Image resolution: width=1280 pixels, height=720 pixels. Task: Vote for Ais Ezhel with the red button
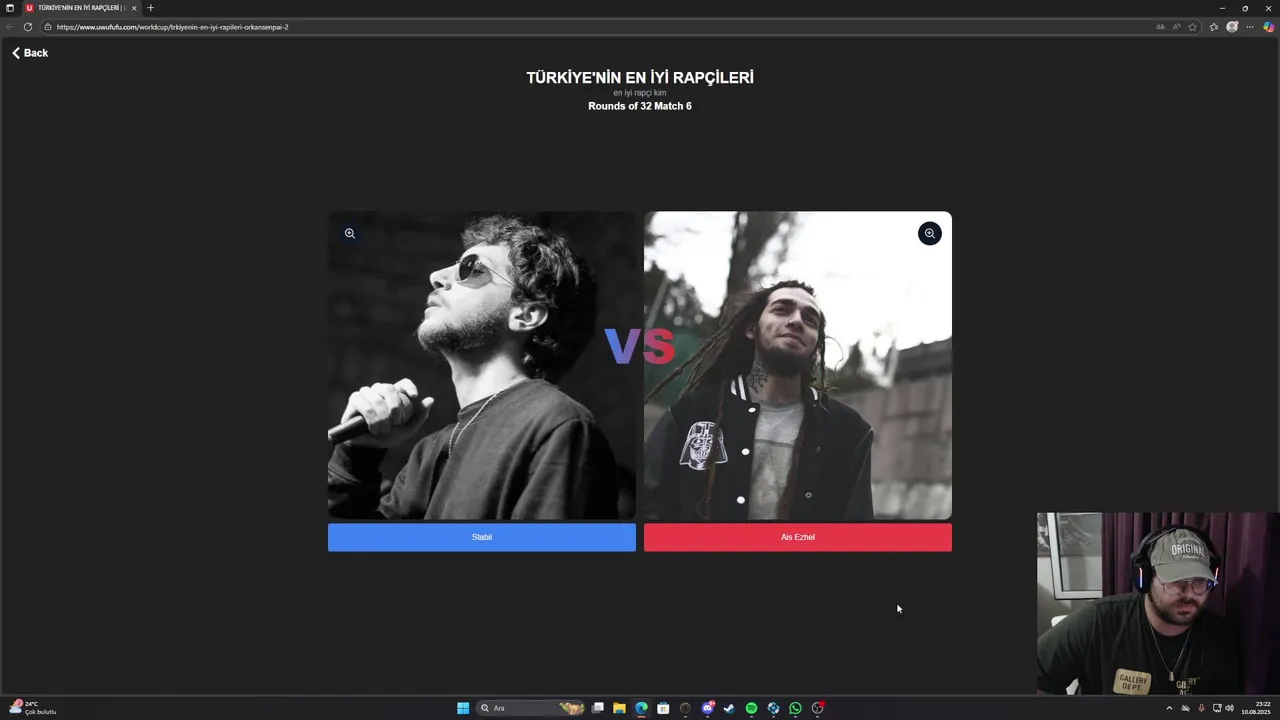point(798,537)
